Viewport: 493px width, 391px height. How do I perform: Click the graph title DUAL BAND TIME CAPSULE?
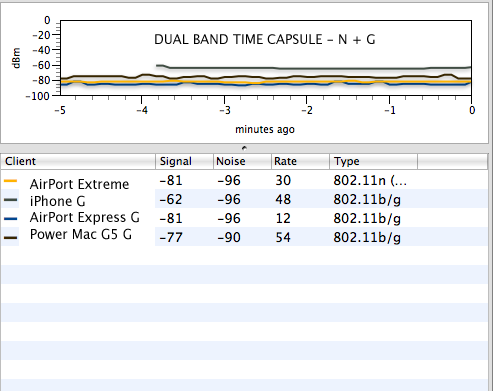pos(265,40)
